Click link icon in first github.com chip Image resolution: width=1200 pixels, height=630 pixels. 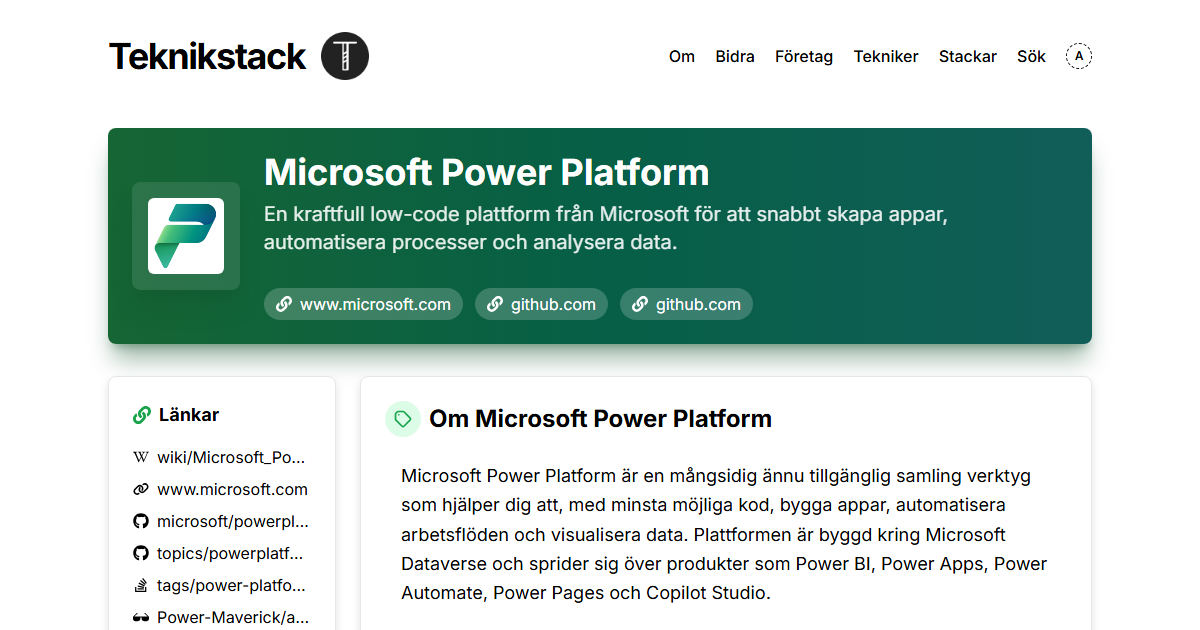click(x=495, y=304)
